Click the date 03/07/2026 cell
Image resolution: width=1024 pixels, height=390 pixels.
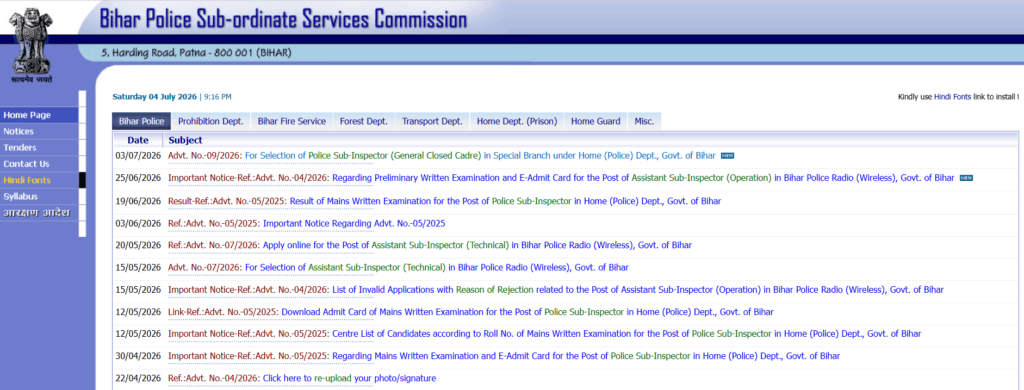(x=138, y=156)
